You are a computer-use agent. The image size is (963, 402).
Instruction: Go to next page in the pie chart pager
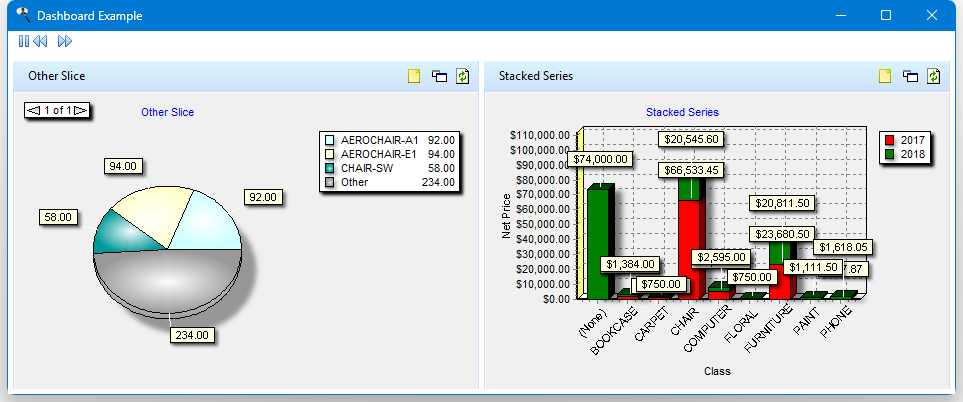81,110
